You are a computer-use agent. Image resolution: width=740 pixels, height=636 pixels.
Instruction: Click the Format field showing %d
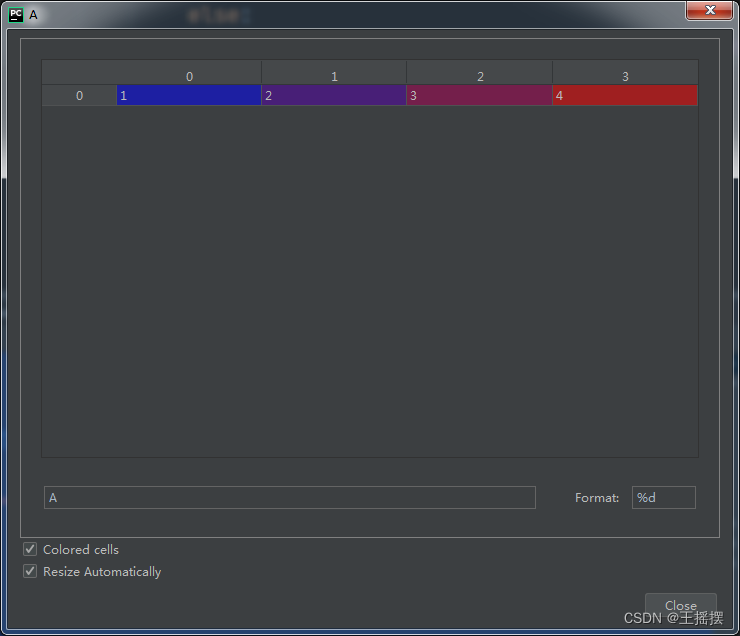pyautogui.click(x=664, y=497)
